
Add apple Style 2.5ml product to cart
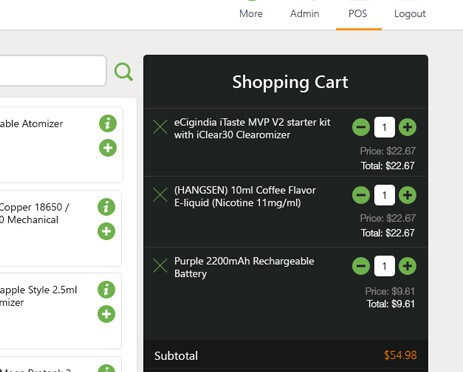pos(106,314)
